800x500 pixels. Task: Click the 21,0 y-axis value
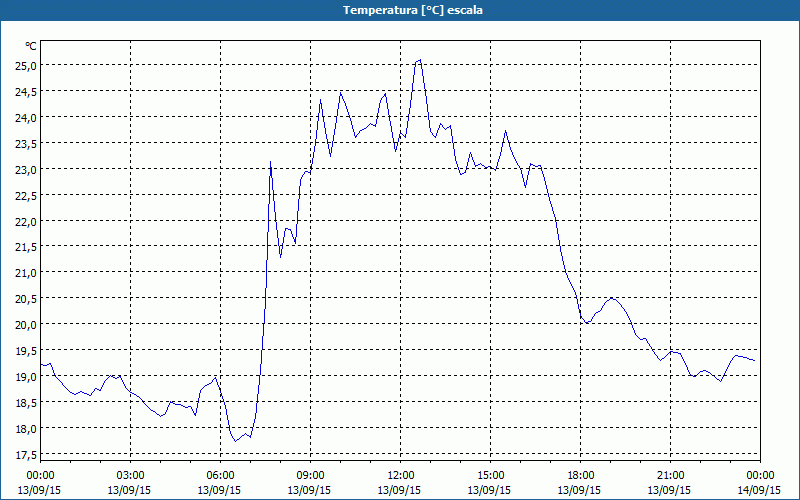click(26, 273)
